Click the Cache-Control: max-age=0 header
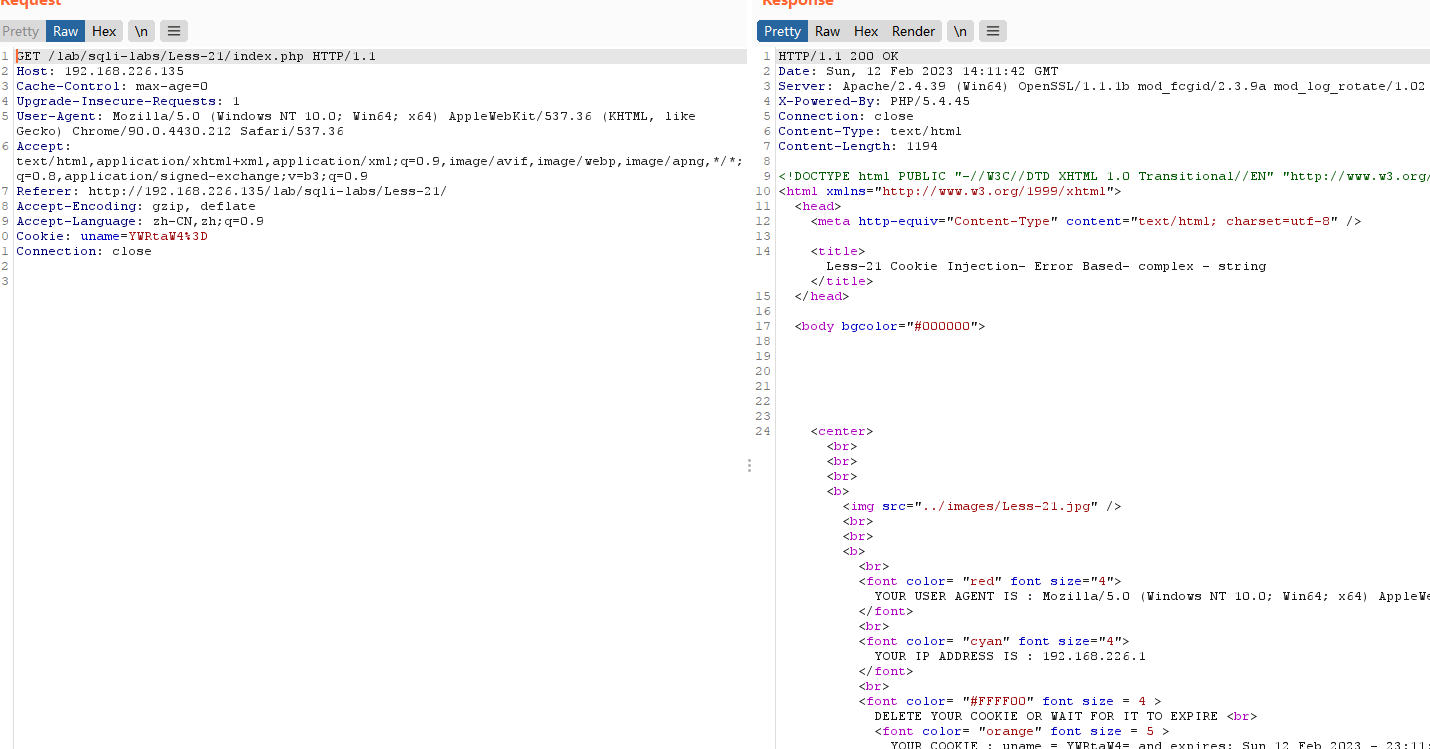Screen dimensions: 1430x749 [x=112, y=86]
